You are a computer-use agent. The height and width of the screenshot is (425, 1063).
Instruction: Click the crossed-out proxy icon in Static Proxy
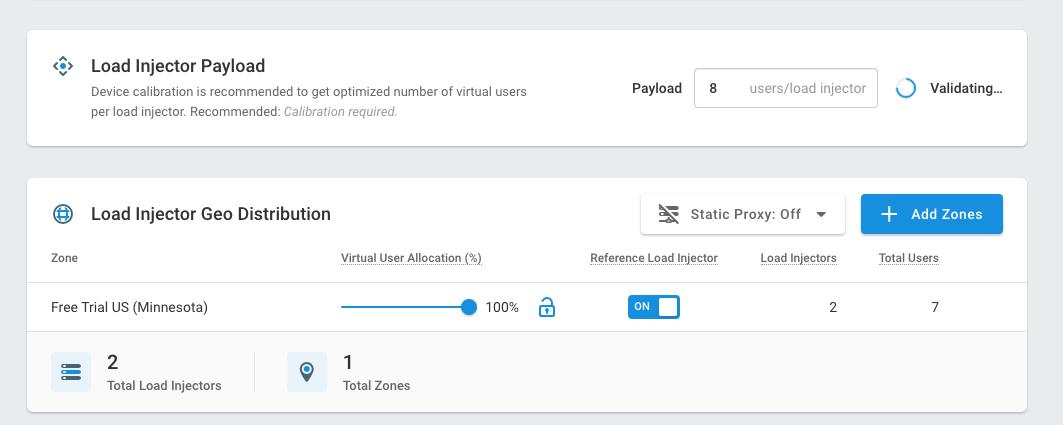[669, 214]
